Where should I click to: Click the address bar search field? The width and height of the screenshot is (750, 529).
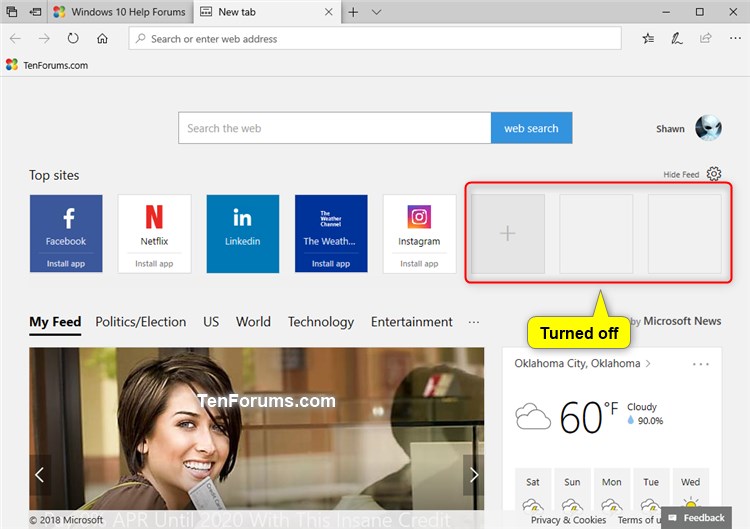tap(375, 39)
